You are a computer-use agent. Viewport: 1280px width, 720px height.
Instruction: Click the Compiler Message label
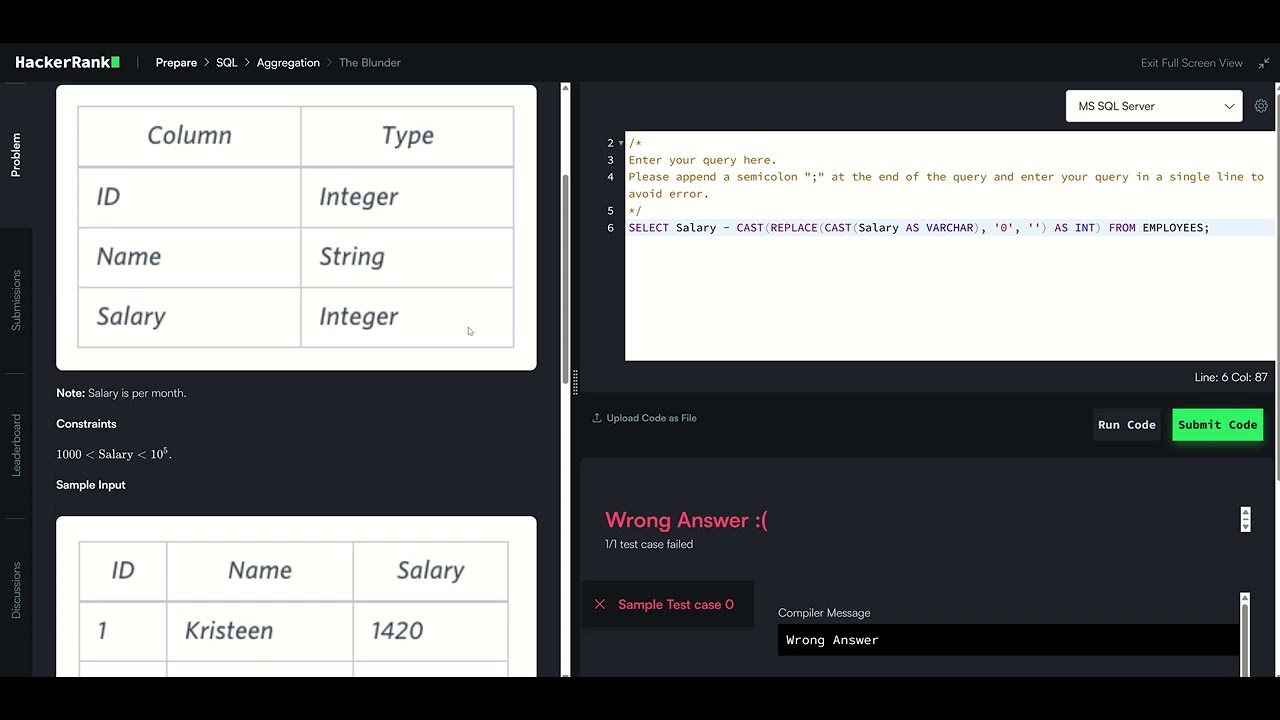[x=824, y=613]
